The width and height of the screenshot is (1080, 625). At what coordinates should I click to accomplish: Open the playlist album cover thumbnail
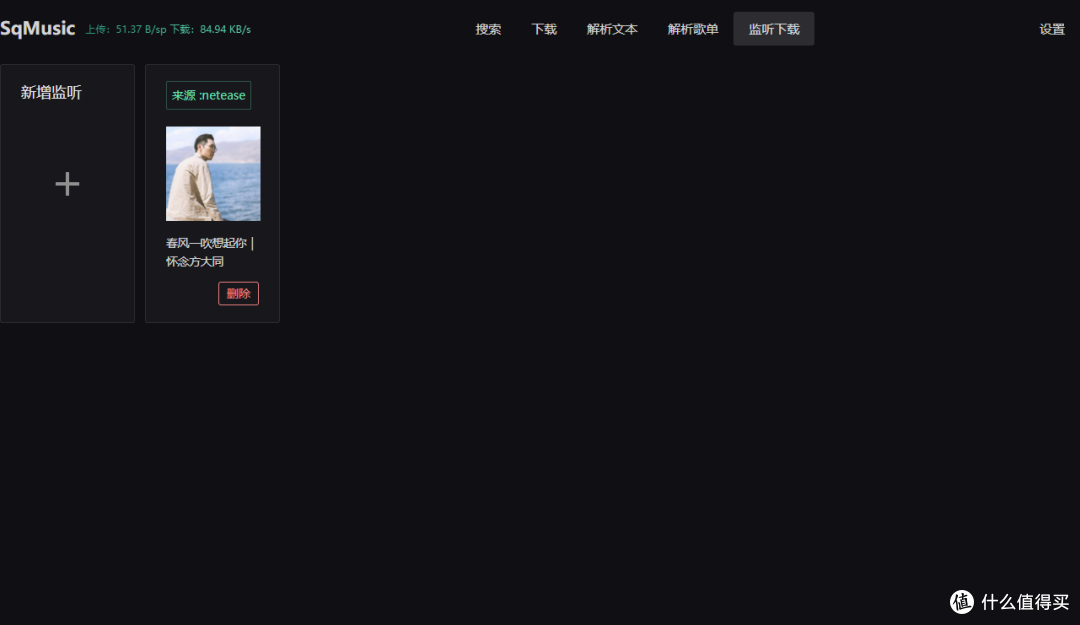pyautogui.click(x=213, y=173)
